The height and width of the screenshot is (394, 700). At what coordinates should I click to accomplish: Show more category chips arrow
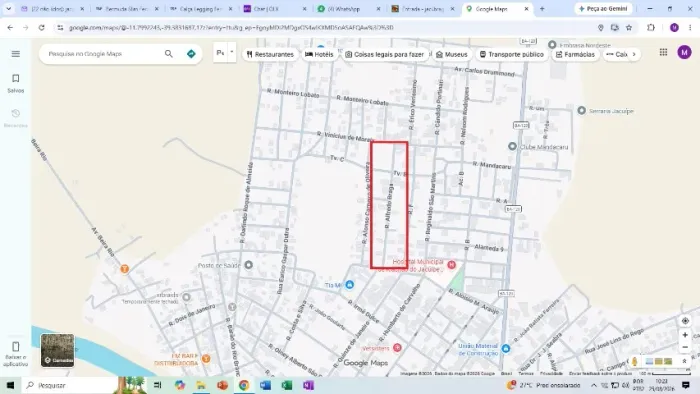[x=634, y=54]
